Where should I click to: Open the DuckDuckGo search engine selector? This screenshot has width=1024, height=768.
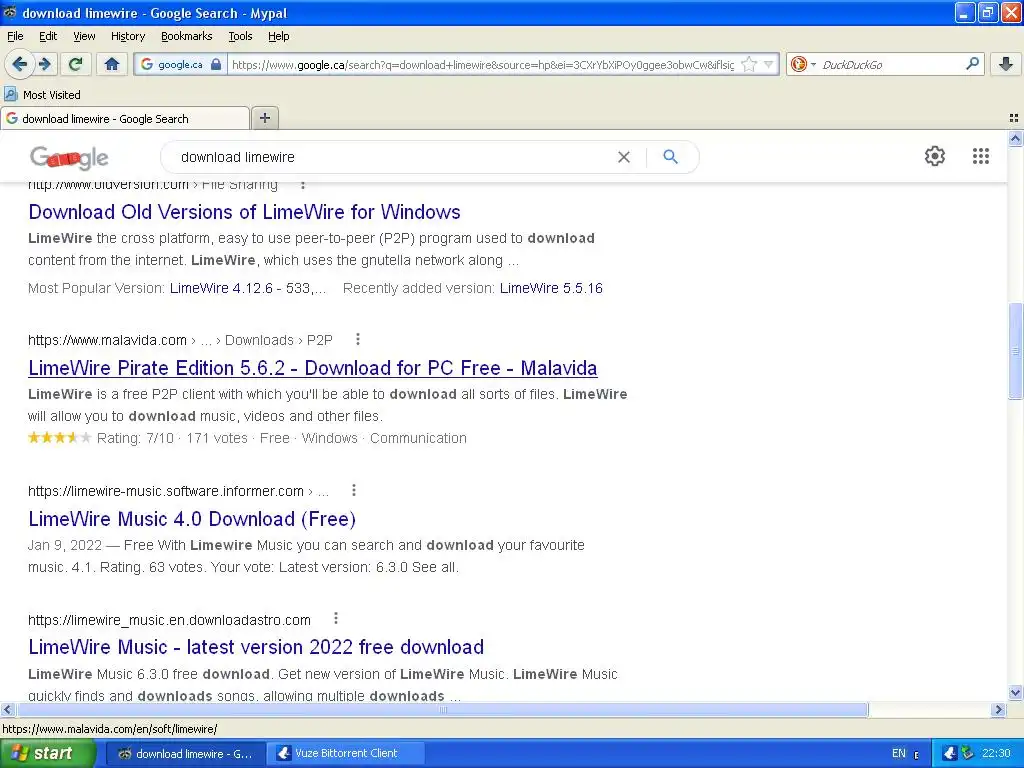click(x=803, y=64)
